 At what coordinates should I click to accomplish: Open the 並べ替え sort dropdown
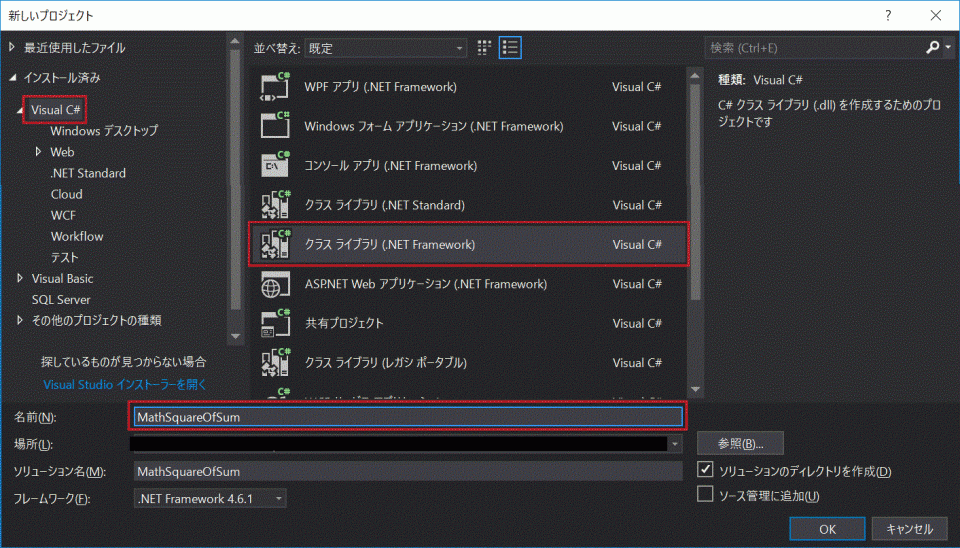point(386,48)
